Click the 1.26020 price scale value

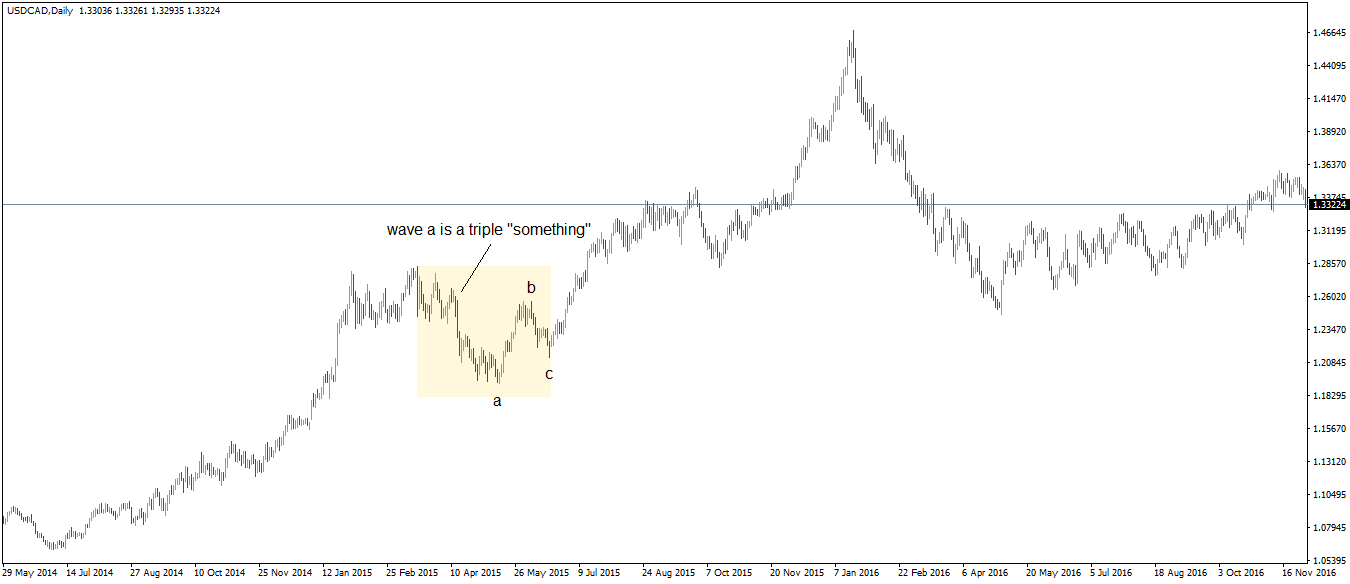click(x=1328, y=297)
